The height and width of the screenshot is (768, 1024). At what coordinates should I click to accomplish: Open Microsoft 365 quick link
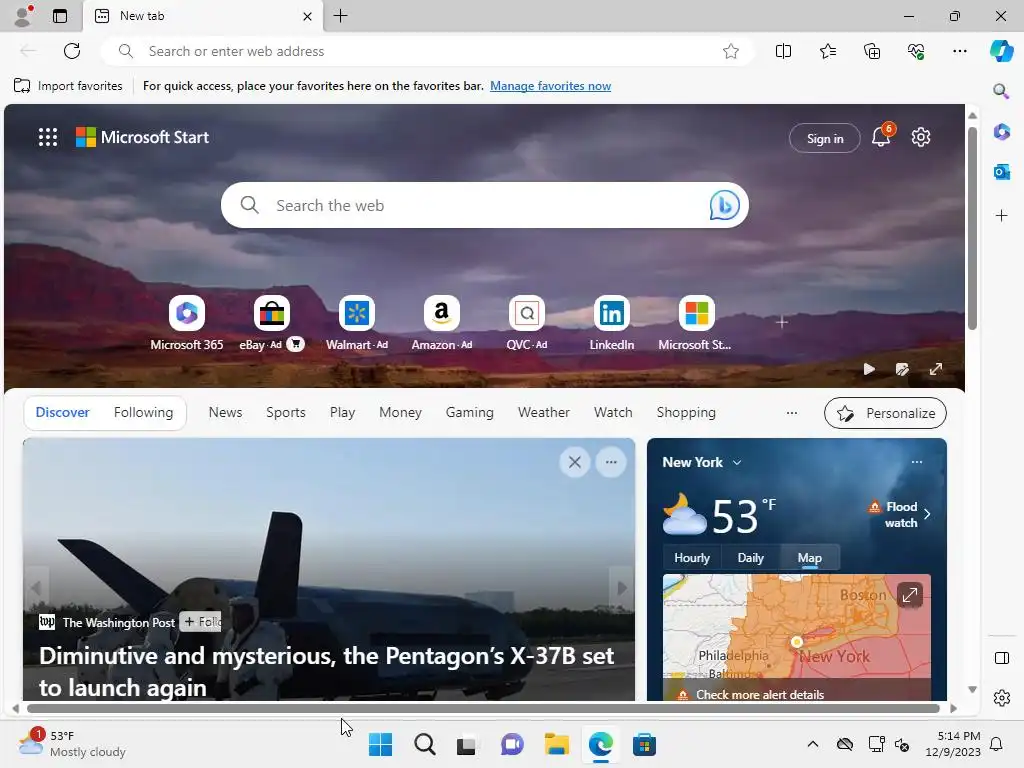coord(187,323)
